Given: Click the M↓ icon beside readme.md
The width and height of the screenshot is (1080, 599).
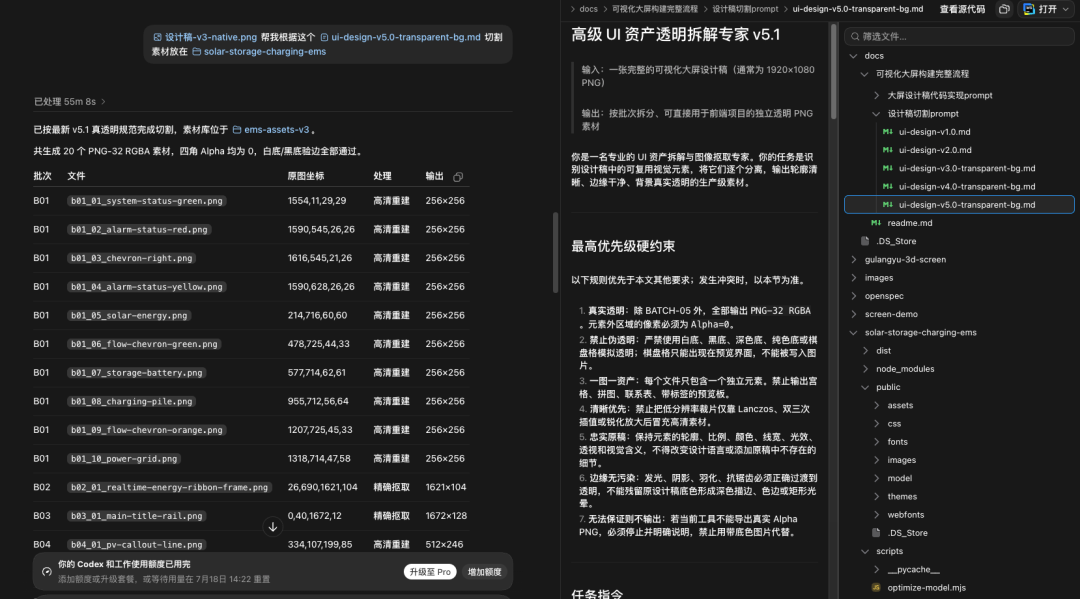Looking at the screenshot, I should click(x=876, y=223).
